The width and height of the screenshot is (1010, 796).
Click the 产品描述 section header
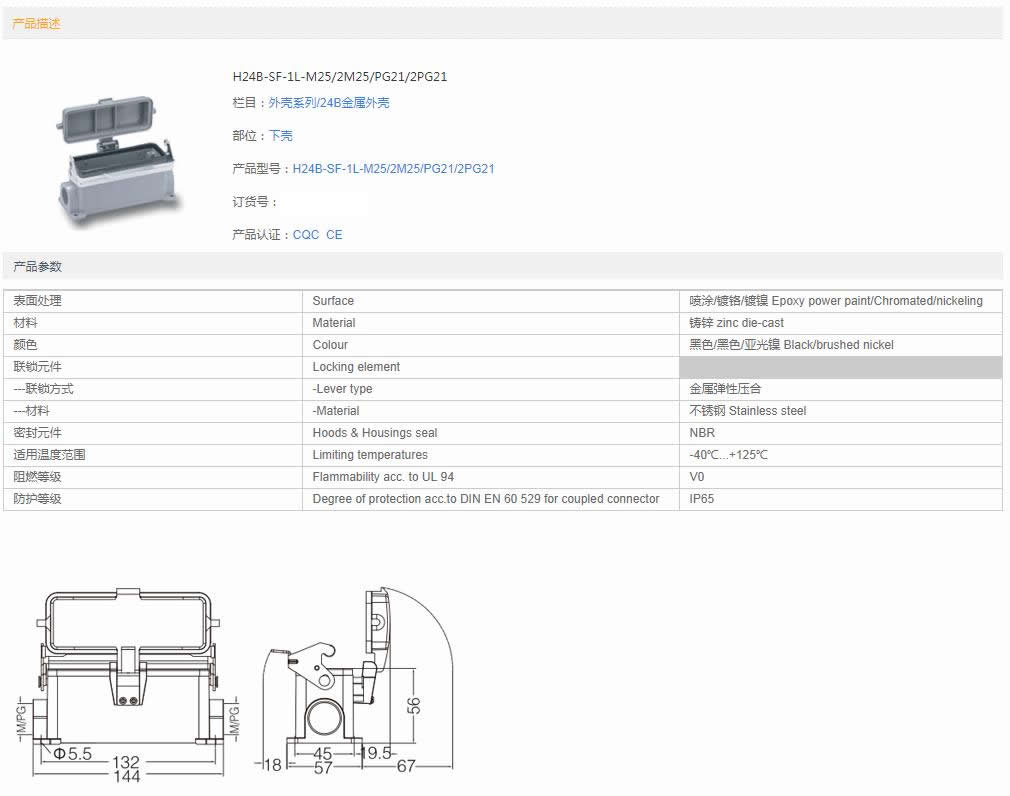[36, 23]
